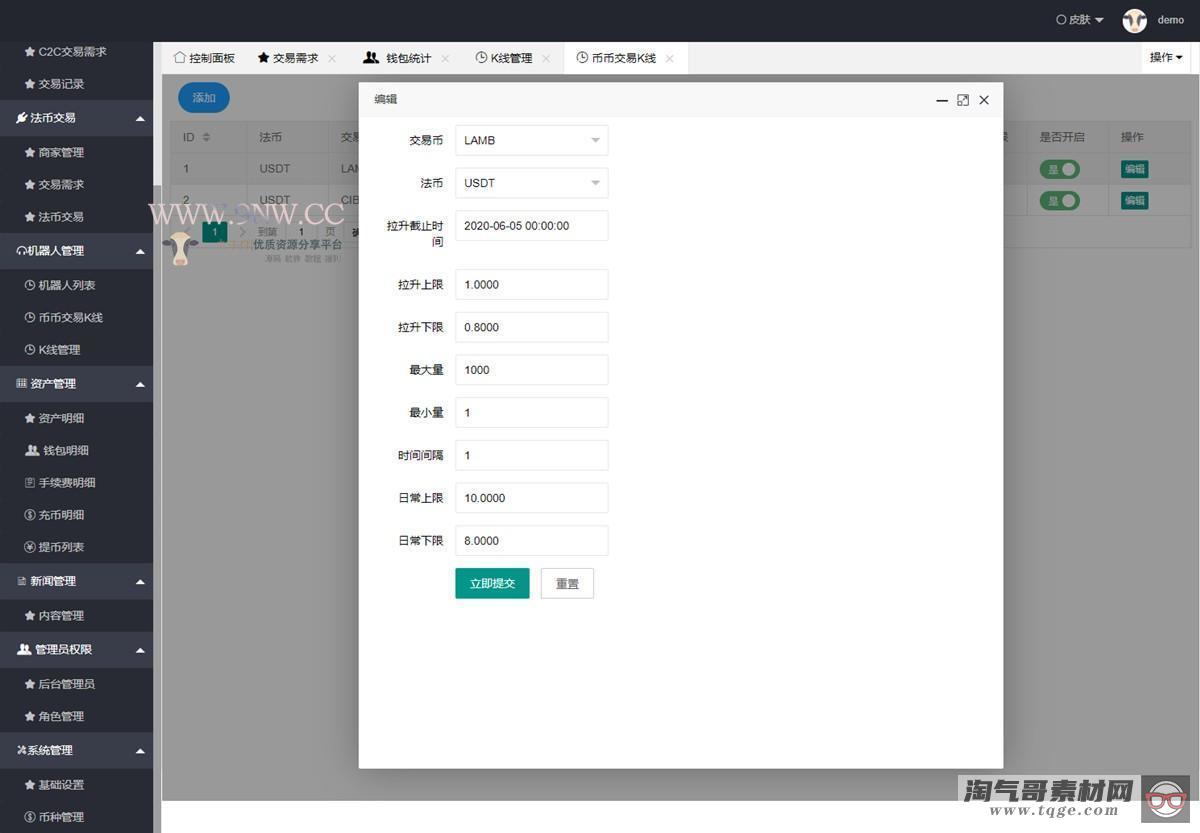Screen dimensions: 1200x833
Task: Click the 立即提交 submit button
Action: 492,583
